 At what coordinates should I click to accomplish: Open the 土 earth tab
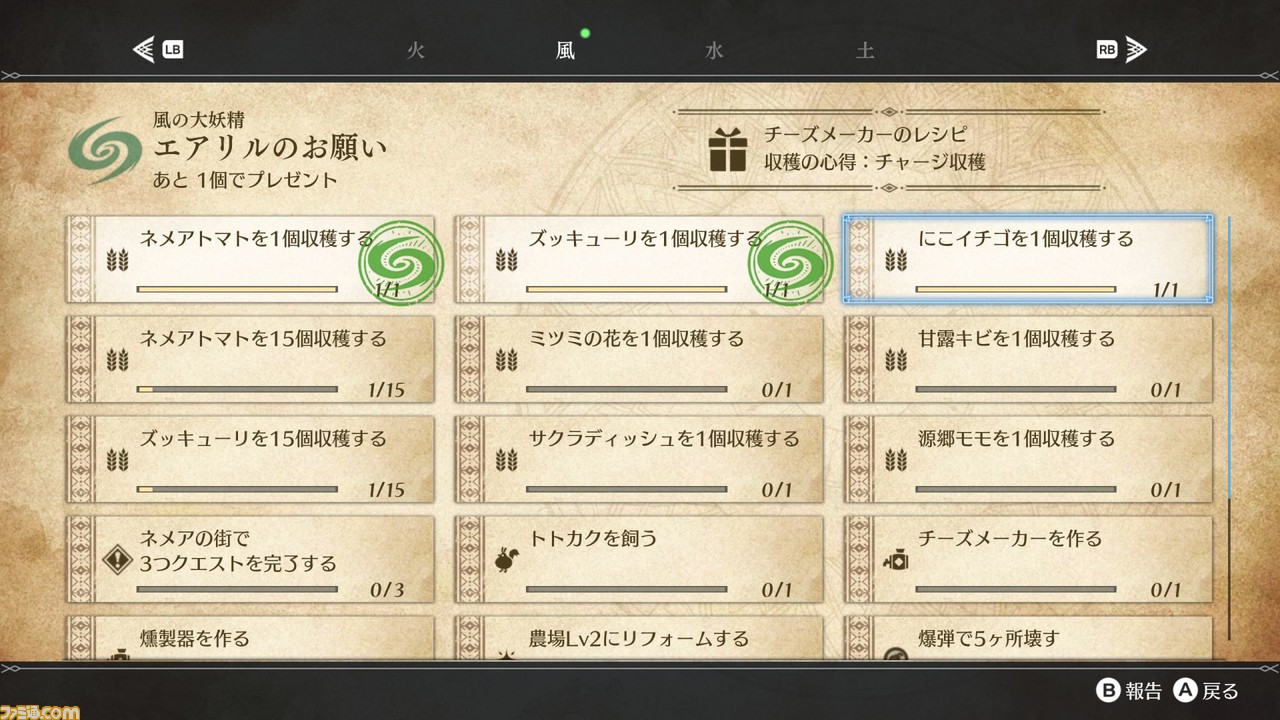[x=865, y=50]
